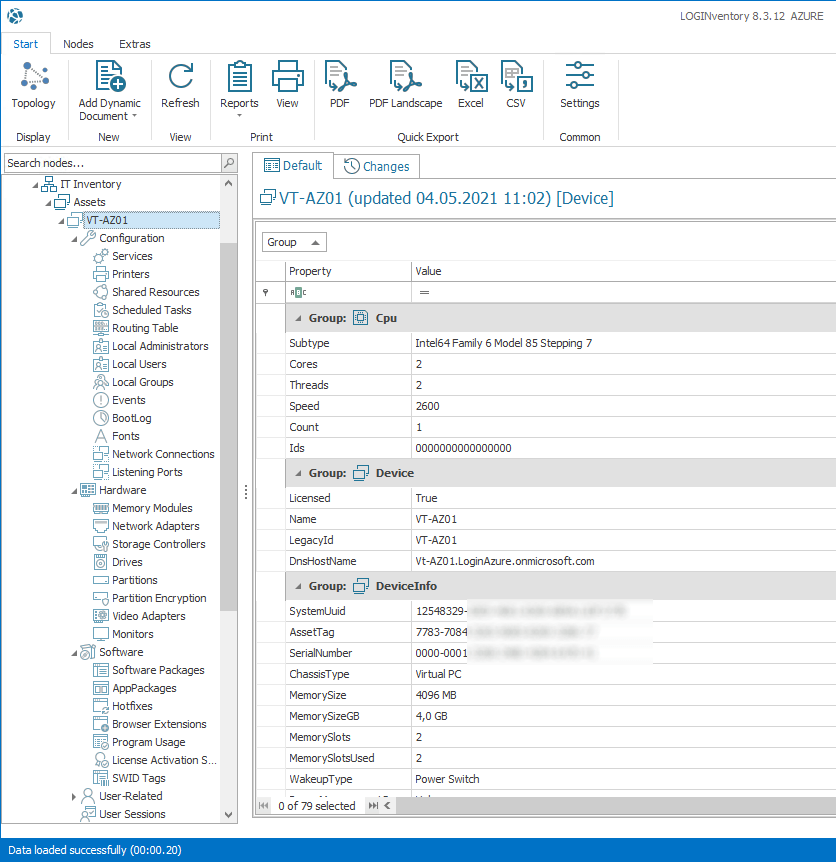This screenshot has height=862, width=836.
Task: Expand the User-Related tree node
Action: click(75, 797)
